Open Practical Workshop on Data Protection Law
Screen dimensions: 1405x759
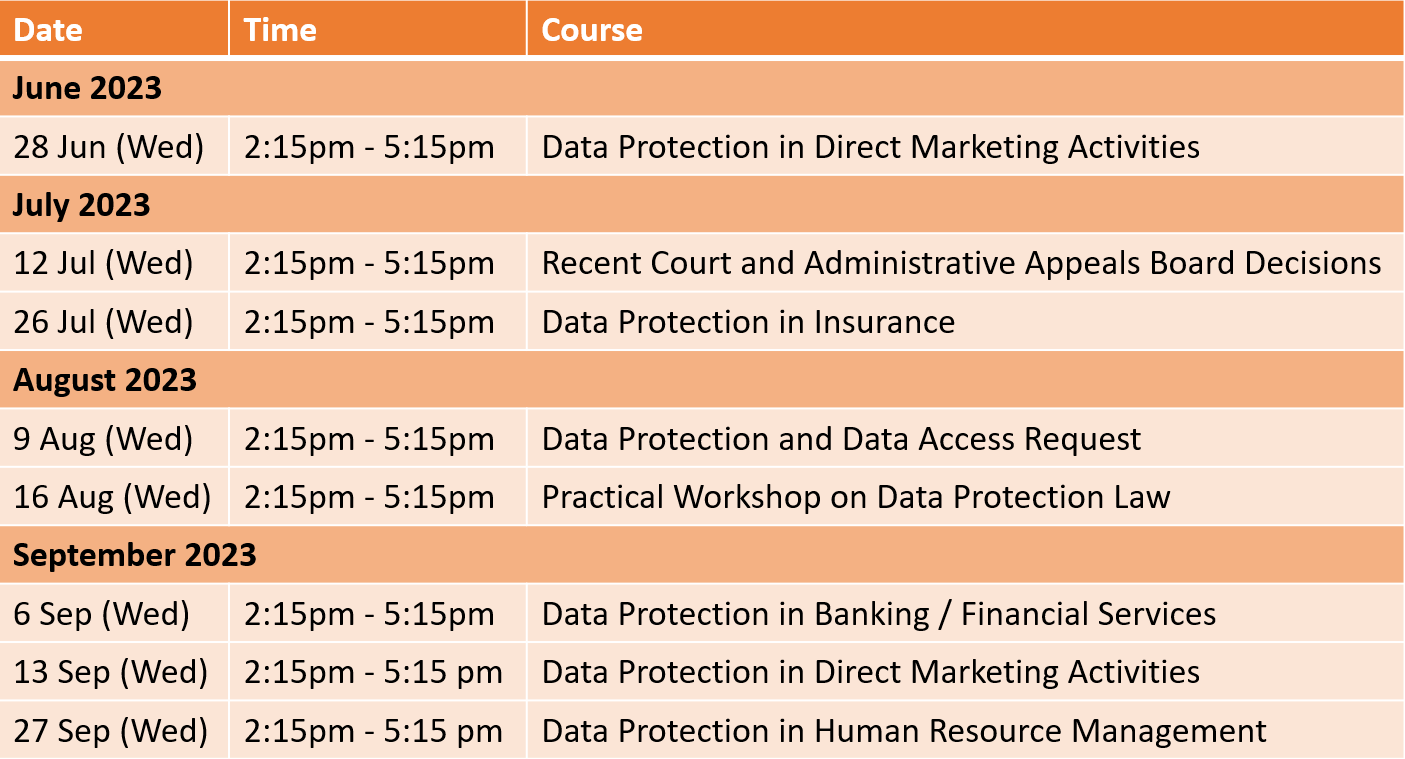coord(855,497)
